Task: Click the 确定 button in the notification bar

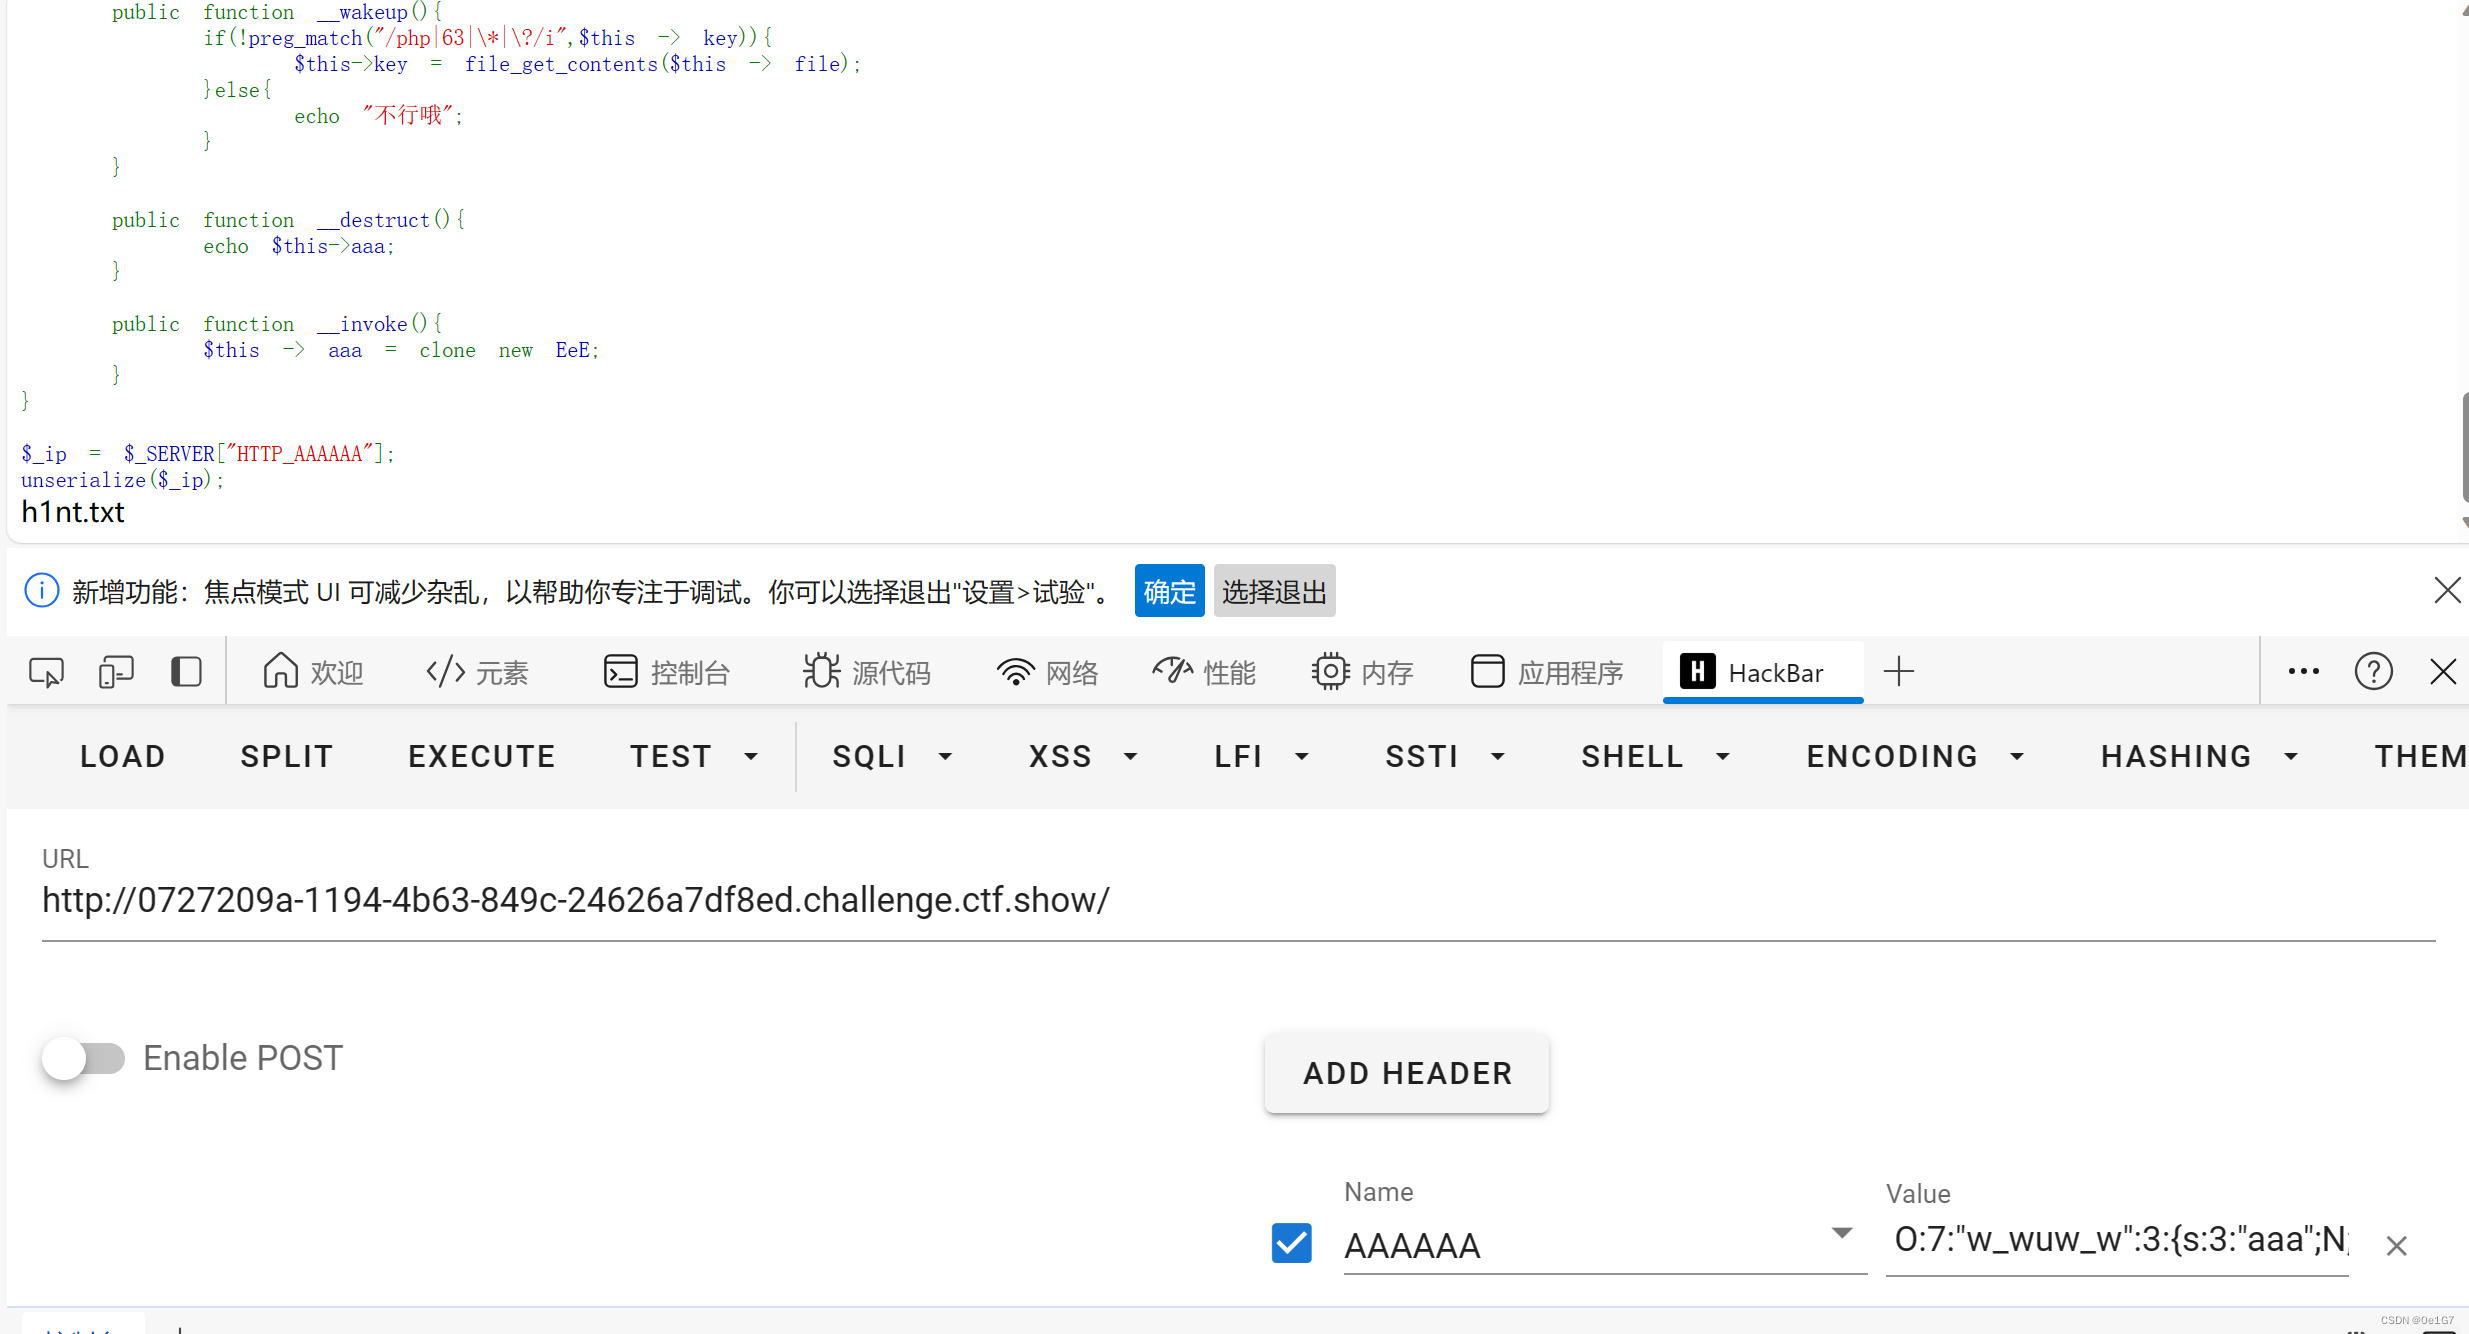Action: (x=1169, y=591)
